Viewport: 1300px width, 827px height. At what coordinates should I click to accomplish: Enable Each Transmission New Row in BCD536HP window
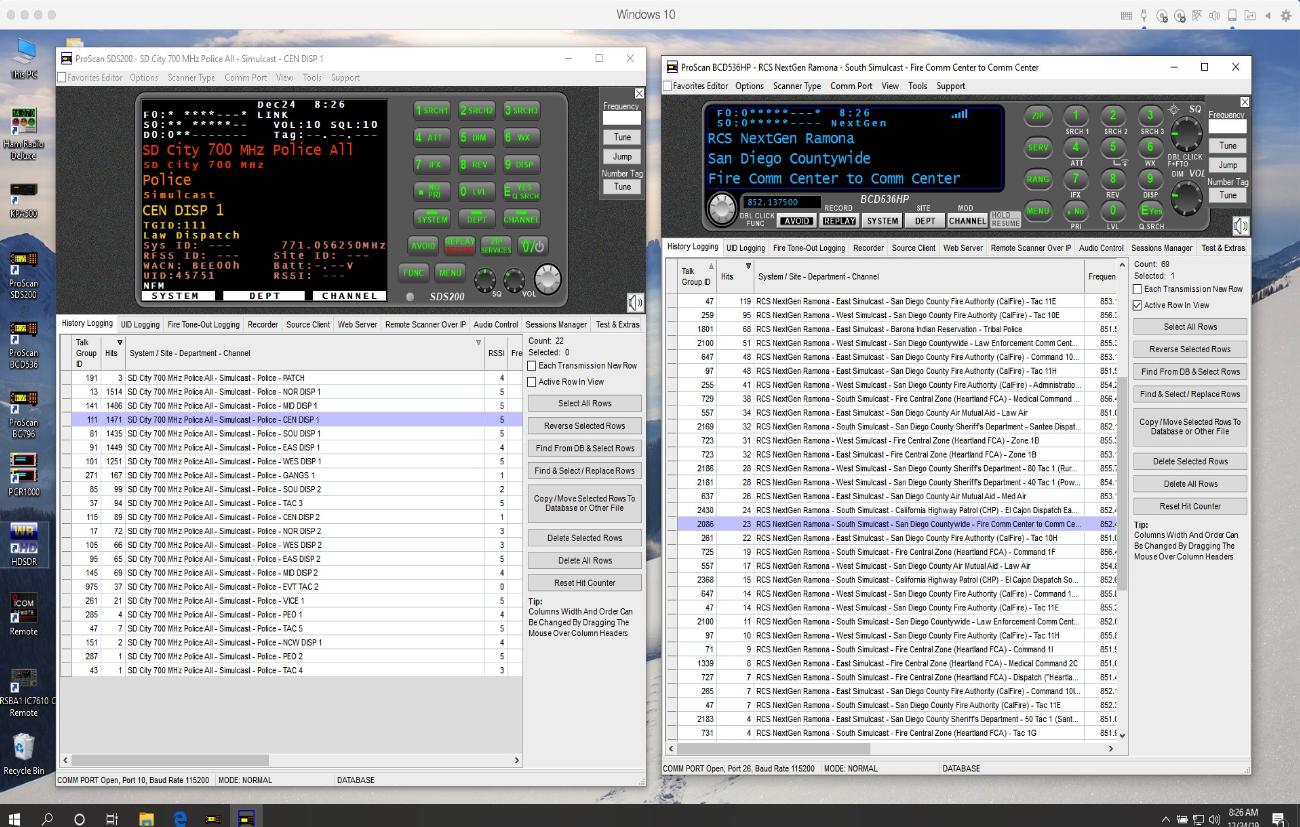pyautogui.click(x=1138, y=289)
